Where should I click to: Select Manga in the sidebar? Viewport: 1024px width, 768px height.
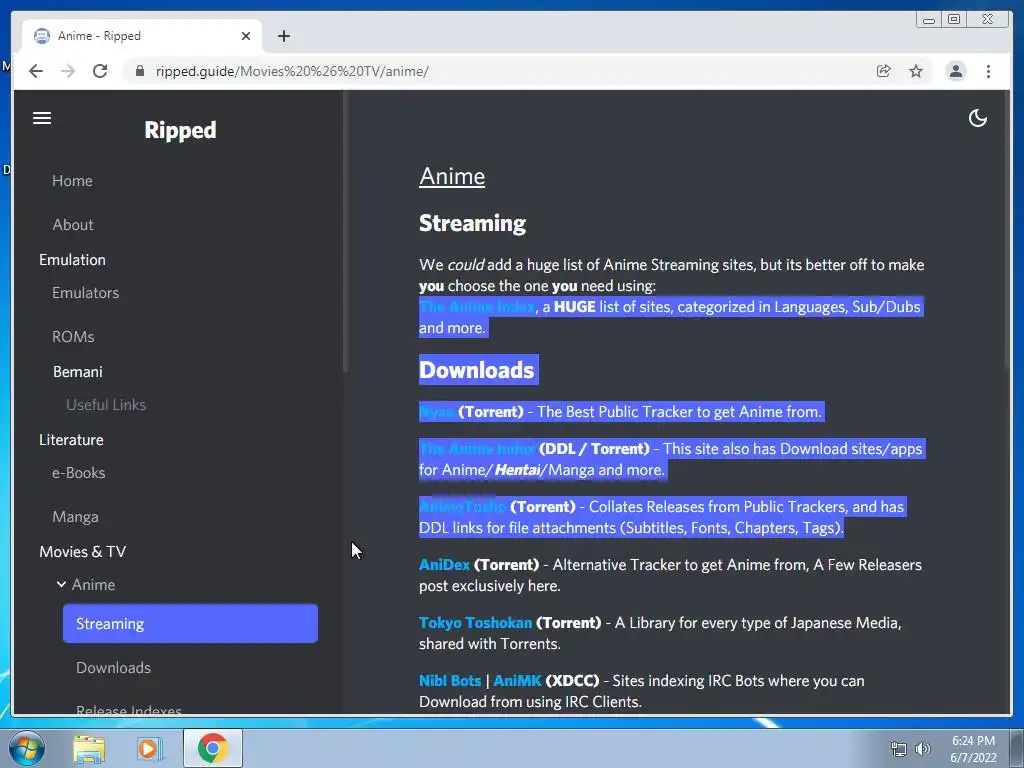[75, 517]
